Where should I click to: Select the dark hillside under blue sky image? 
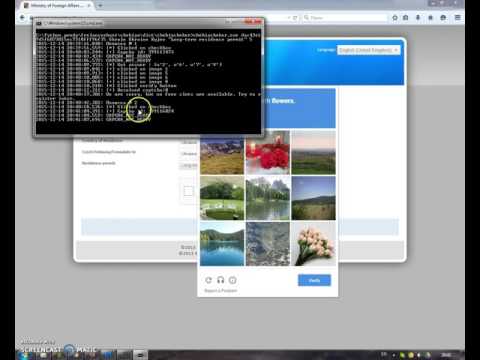pos(313,198)
